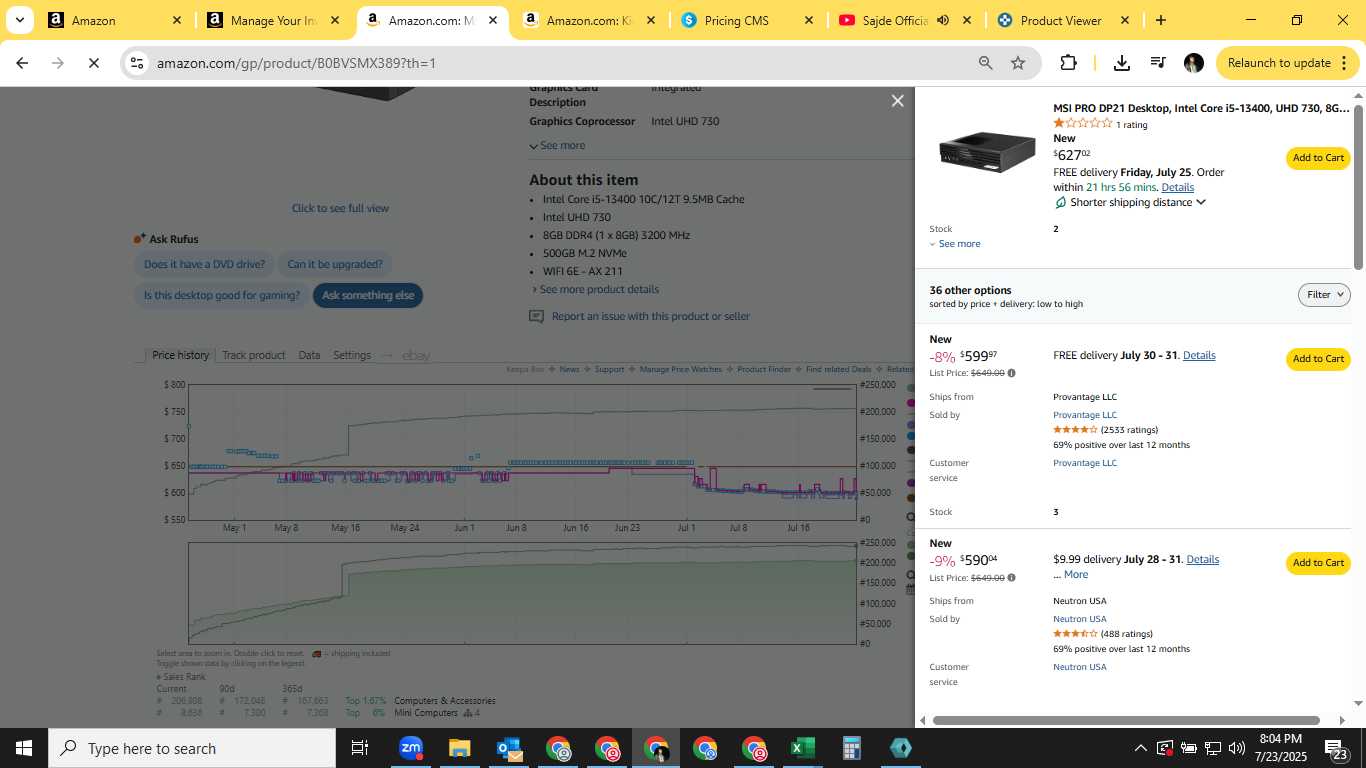Viewport: 1366px width, 768px height.
Task: Expand Shorter shipping distance dropdown
Action: coord(1137,202)
